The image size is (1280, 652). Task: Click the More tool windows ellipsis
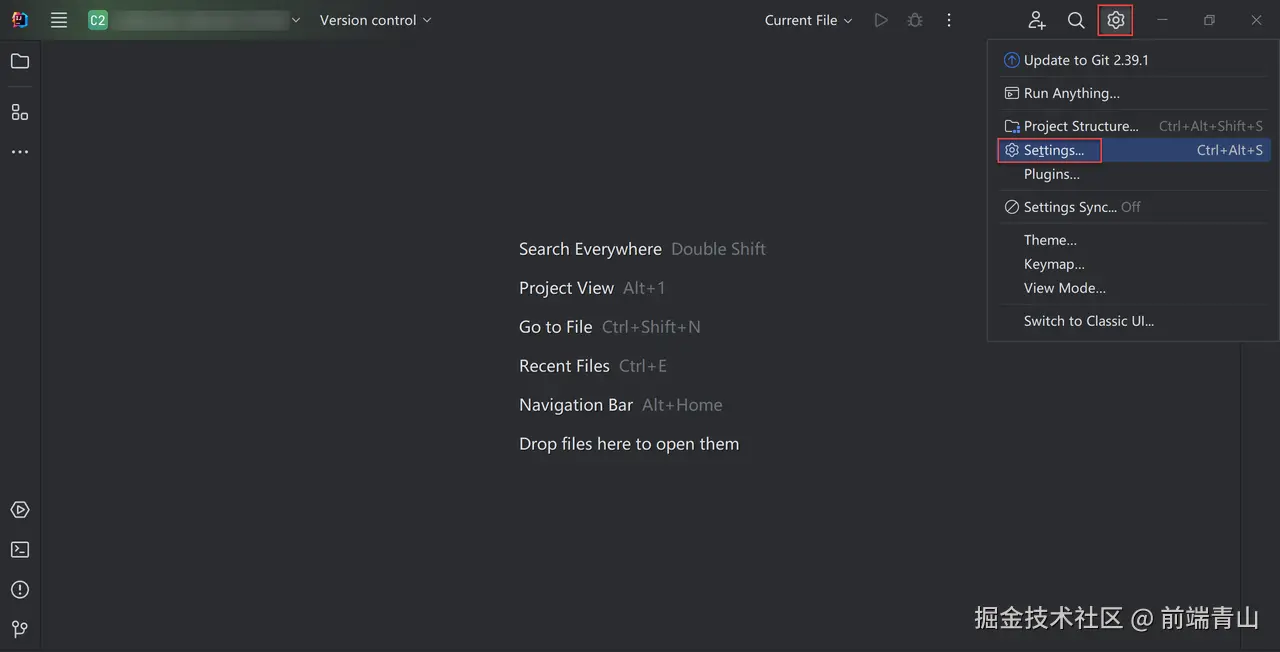[x=20, y=152]
